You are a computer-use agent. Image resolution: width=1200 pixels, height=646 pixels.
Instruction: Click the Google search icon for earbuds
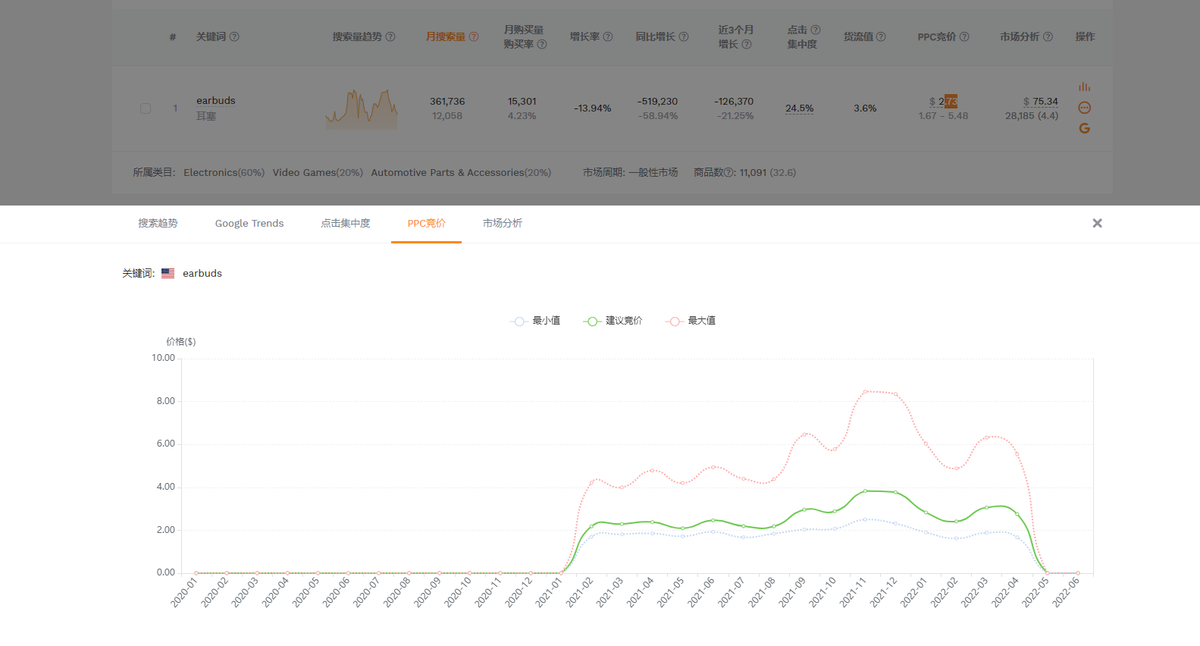point(1084,128)
